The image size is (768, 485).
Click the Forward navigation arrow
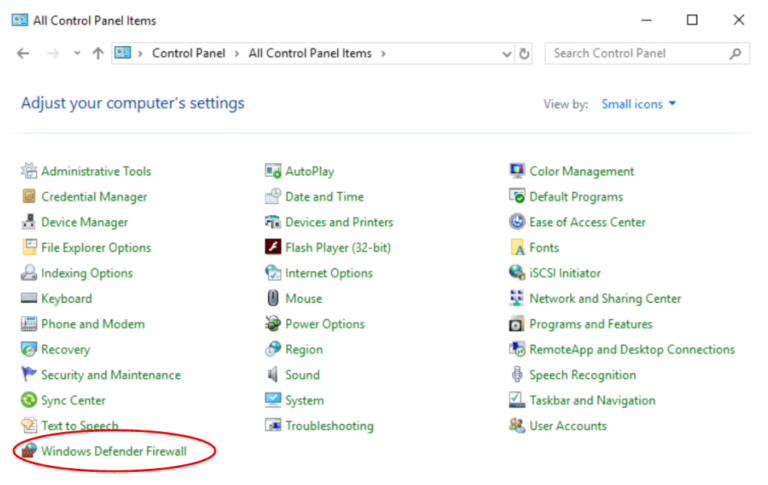(x=53, y=53)
